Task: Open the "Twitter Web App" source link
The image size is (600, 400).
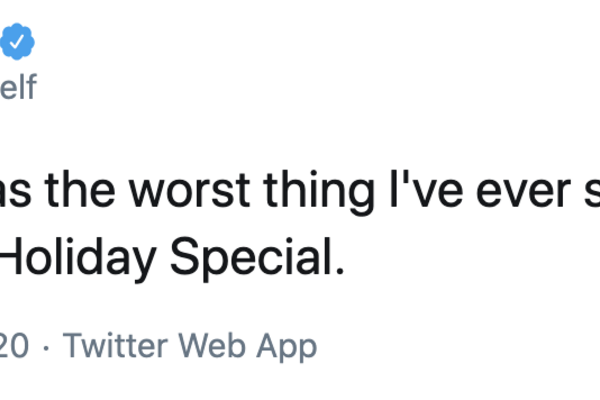Action: click(x=190, y=347)
